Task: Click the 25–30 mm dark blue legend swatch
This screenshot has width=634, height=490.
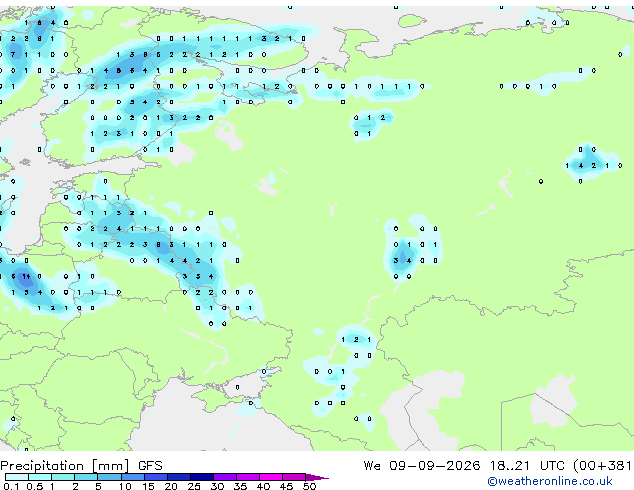Action: 202,477
